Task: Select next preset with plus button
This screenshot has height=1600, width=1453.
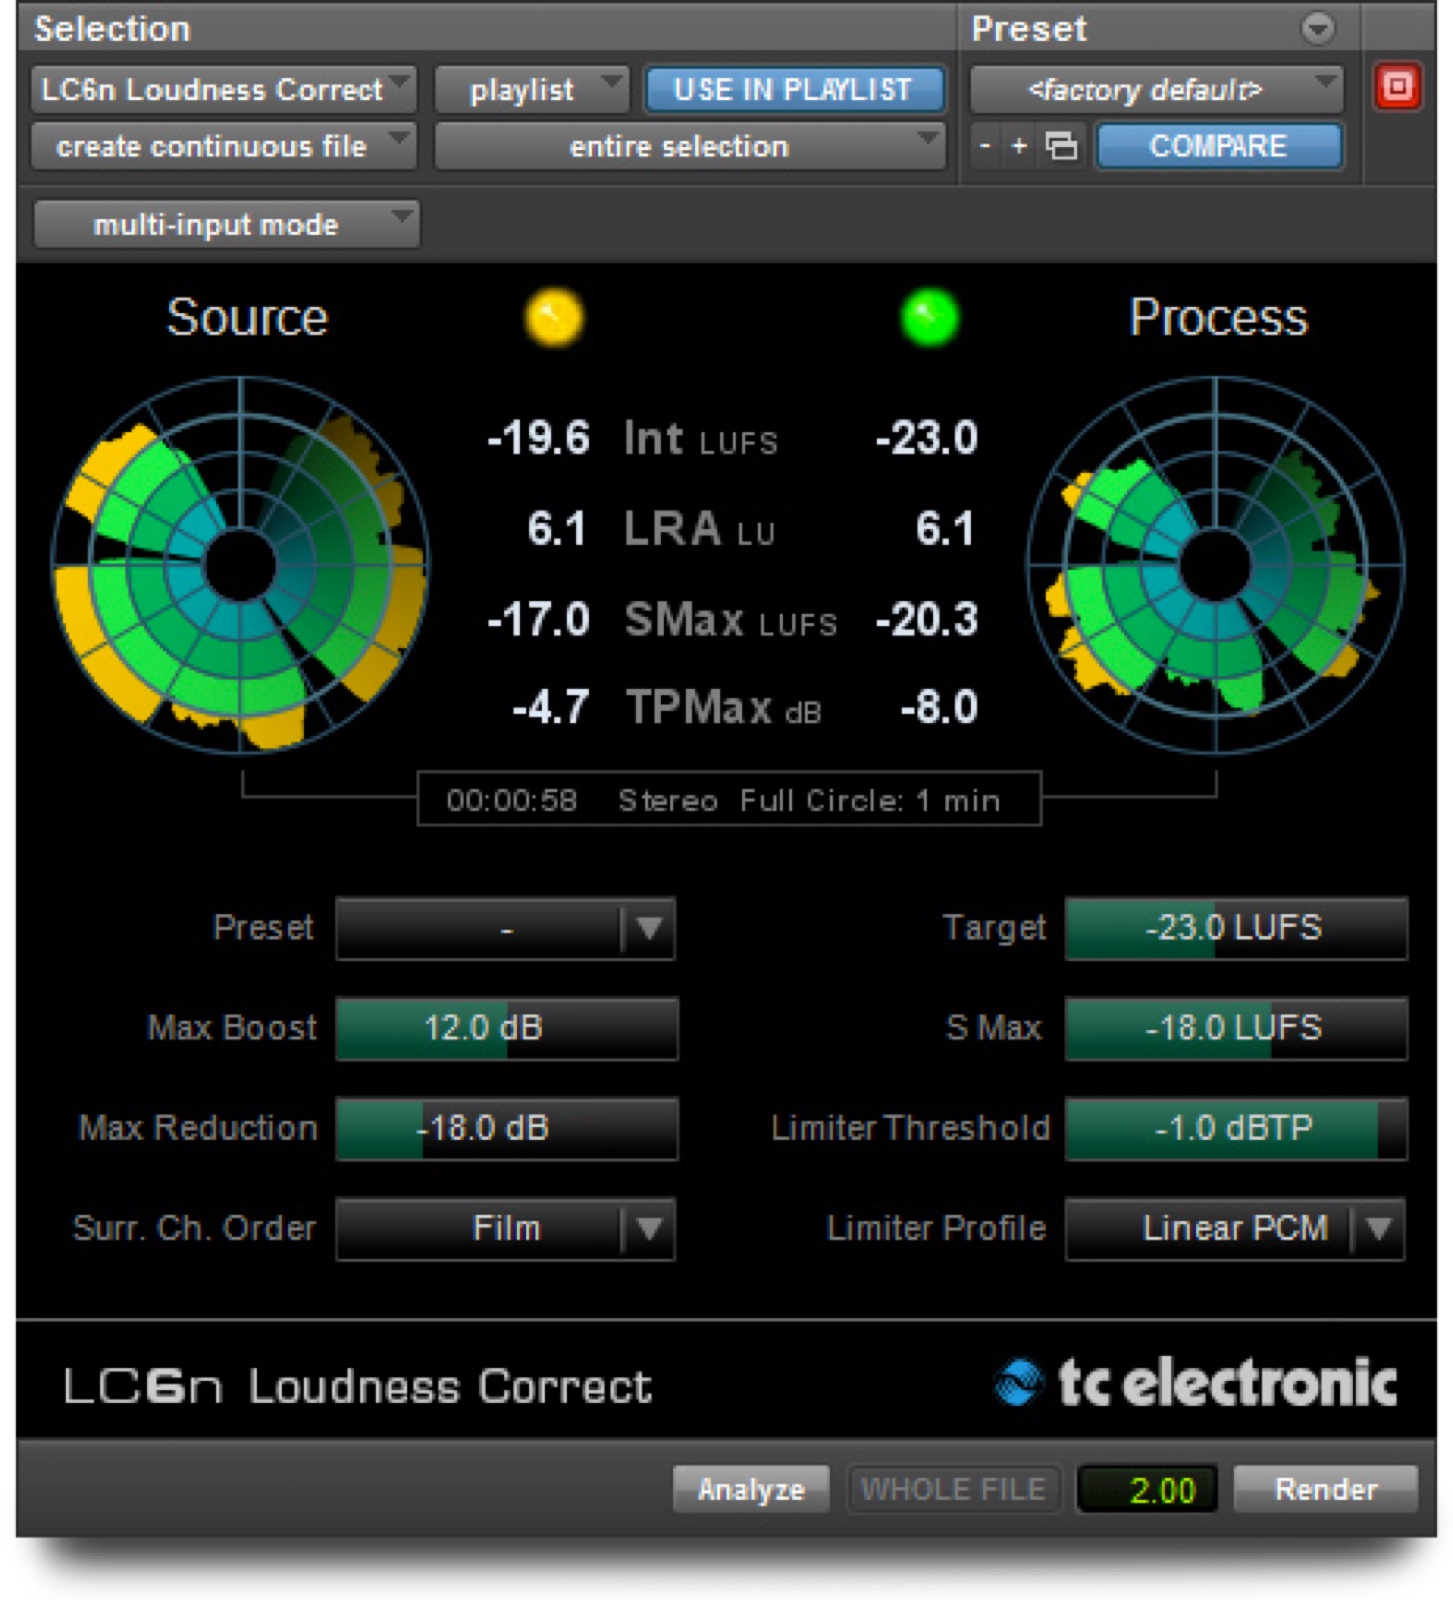Action: point(1019,146)
